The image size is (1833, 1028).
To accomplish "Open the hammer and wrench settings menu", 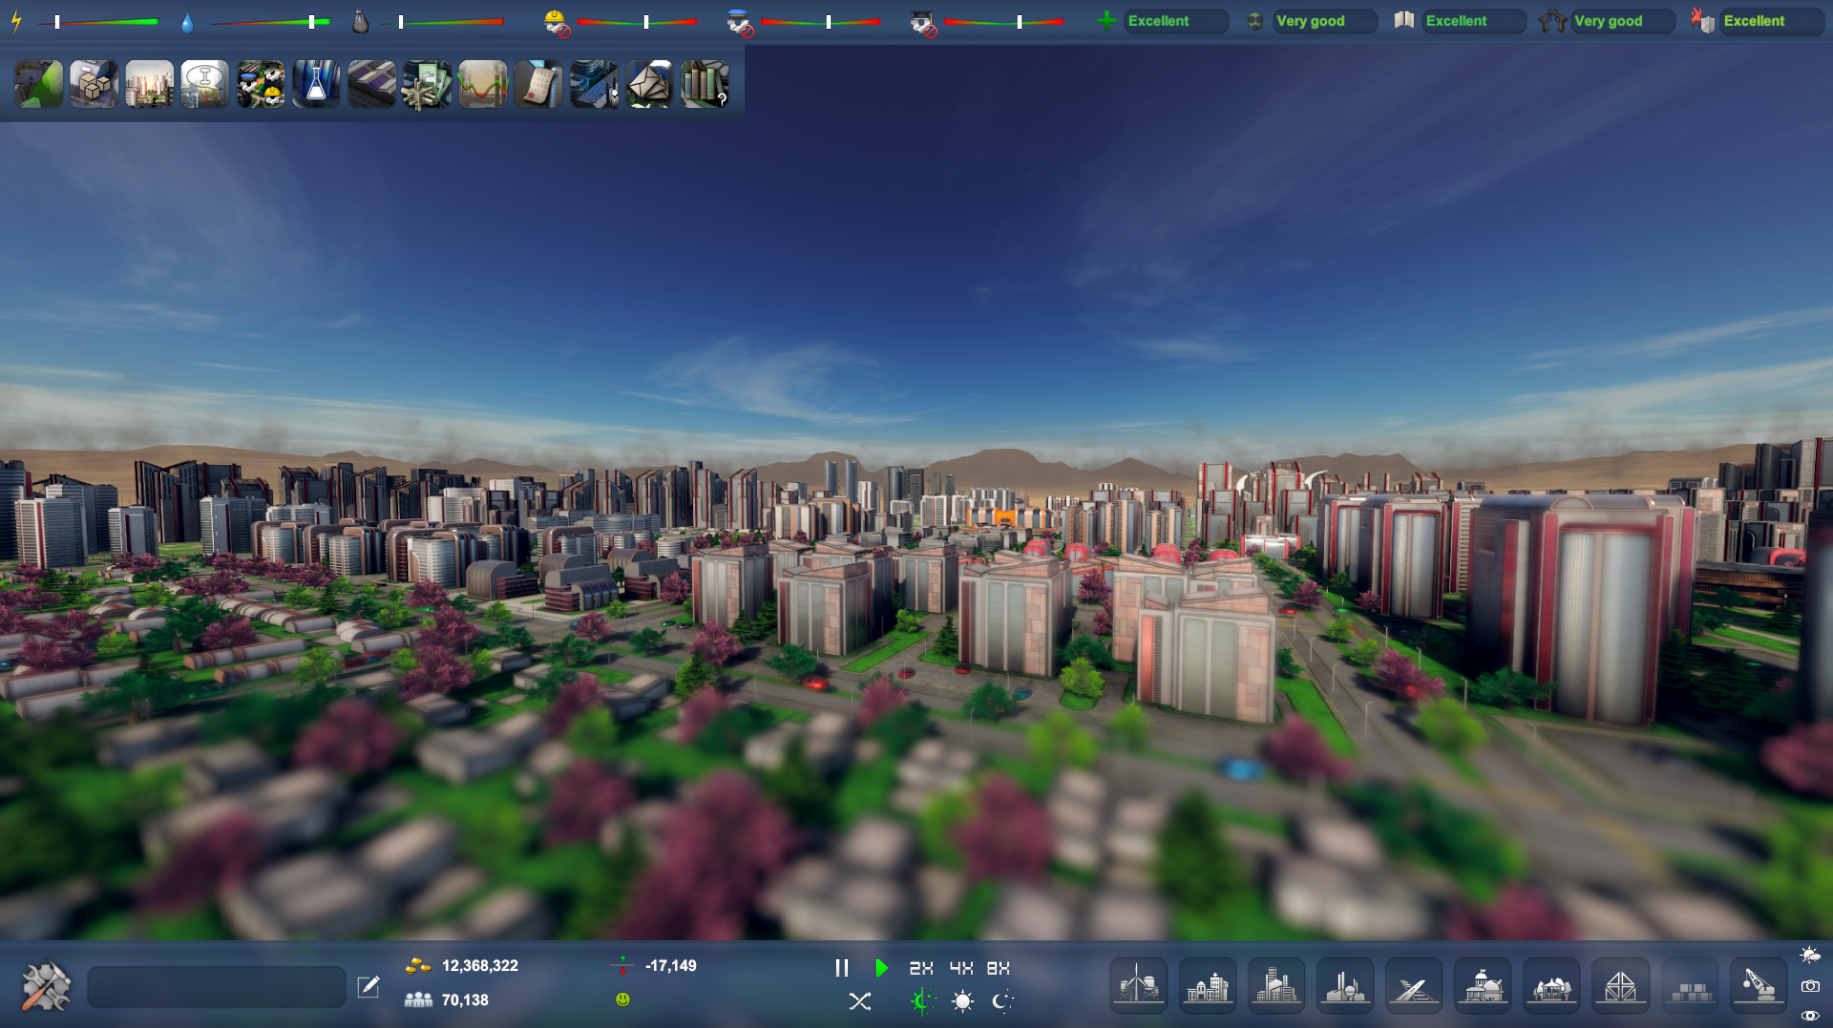I will [46, 986].
